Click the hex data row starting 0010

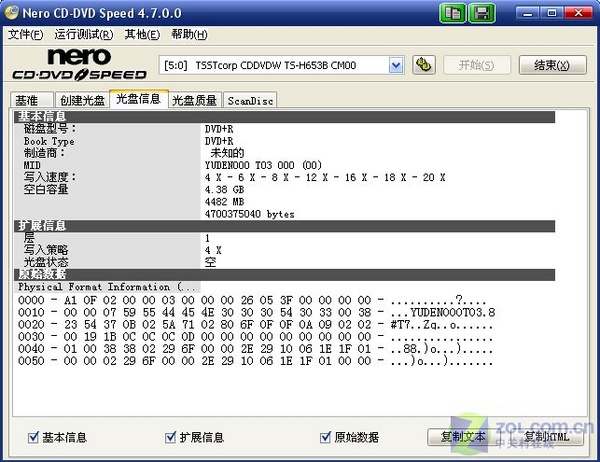pyautogui.click(x=256, y=312)
